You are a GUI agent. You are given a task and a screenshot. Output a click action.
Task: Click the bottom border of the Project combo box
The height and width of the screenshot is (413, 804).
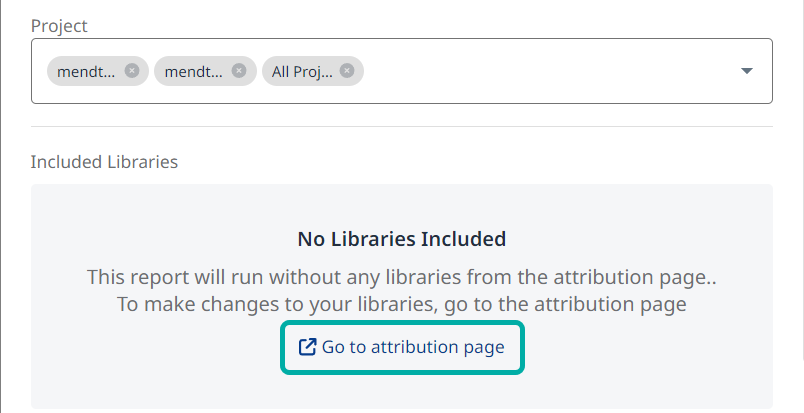coord(402,103)
